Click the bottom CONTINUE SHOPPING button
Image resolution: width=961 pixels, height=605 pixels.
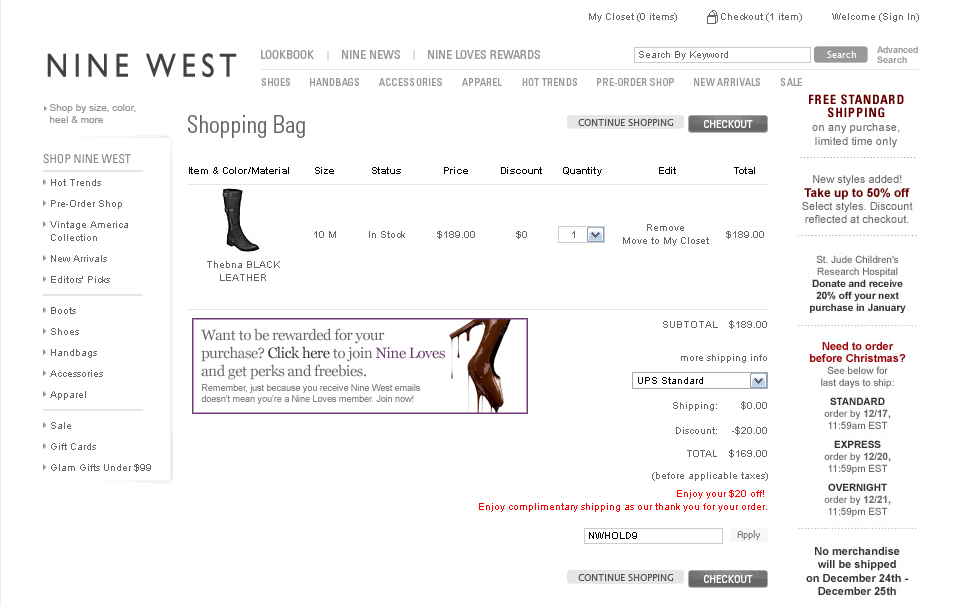[x=625, y=577]
